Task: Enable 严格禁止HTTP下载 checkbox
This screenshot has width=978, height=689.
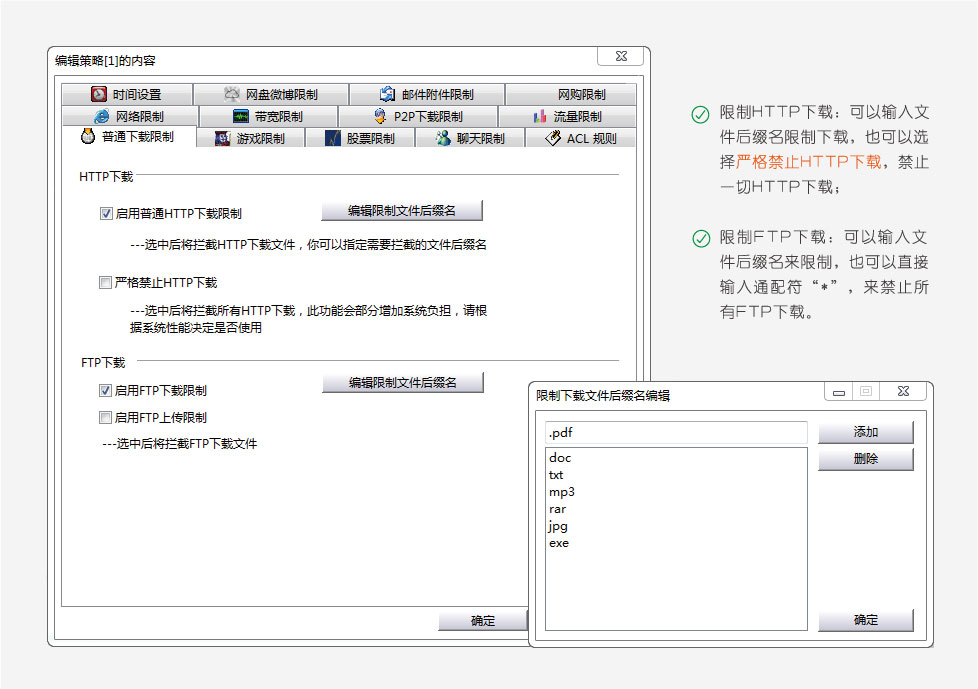Action: pyautogui.click(x=106, y=283)
